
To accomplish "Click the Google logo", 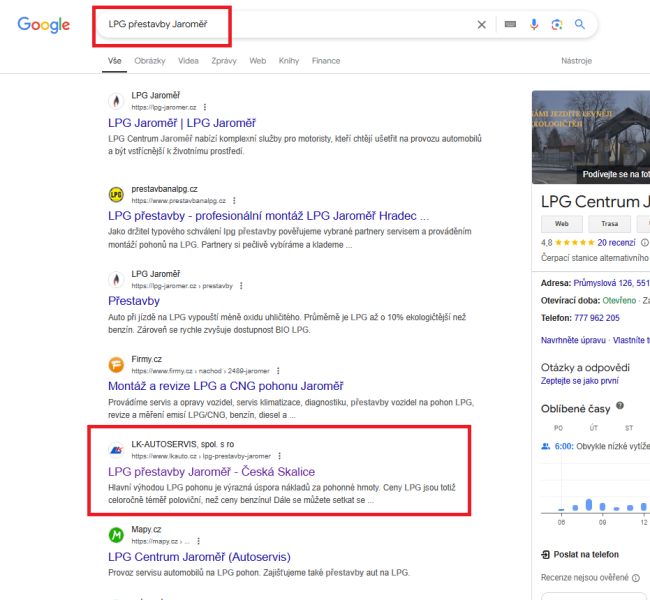I will [x=44, y=25].
